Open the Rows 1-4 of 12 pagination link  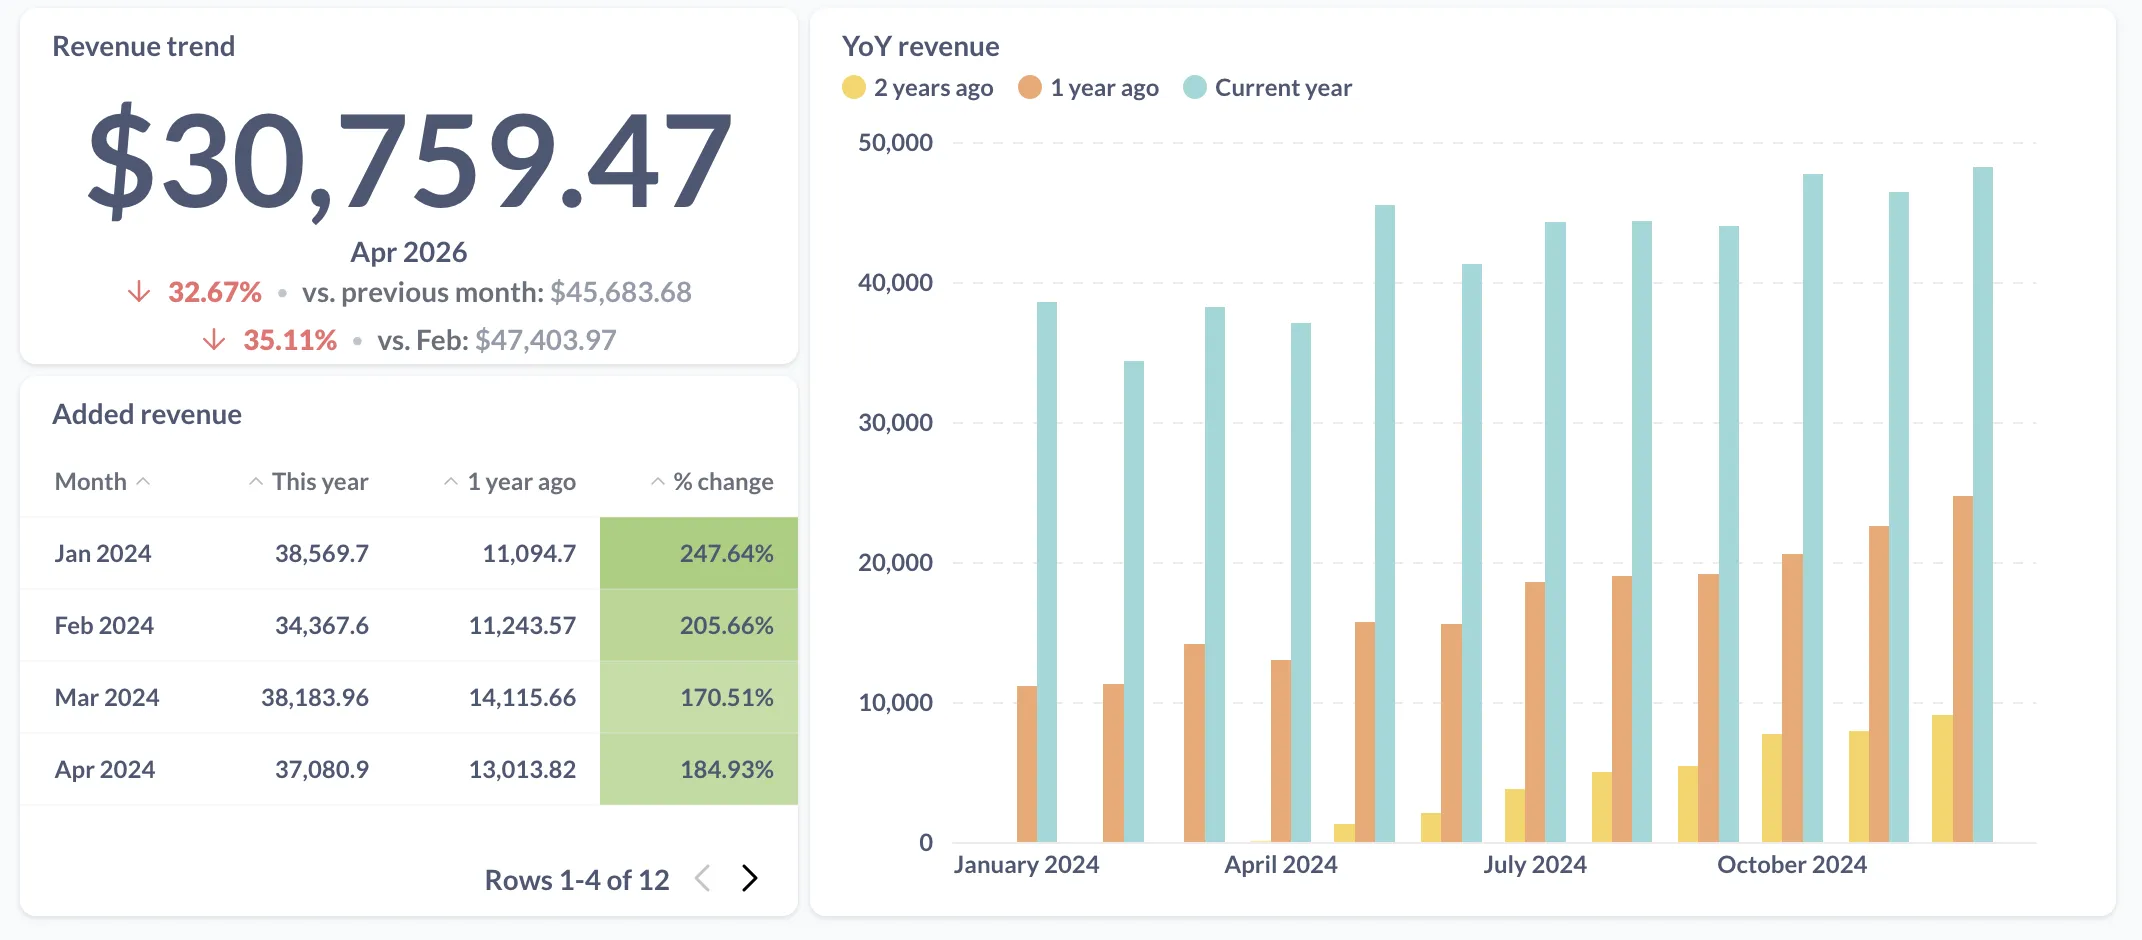578,878
